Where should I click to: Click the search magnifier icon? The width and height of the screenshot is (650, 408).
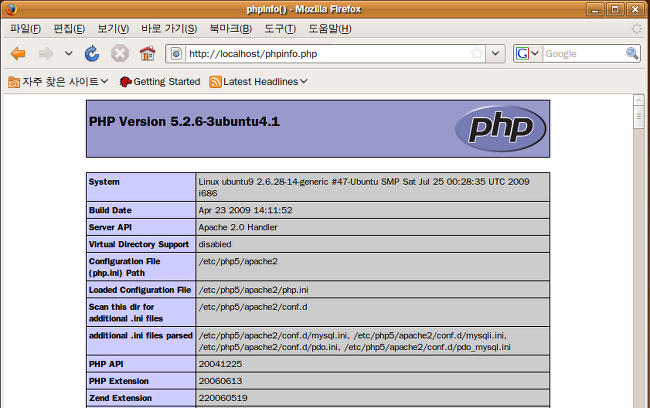tap(632, 53)
